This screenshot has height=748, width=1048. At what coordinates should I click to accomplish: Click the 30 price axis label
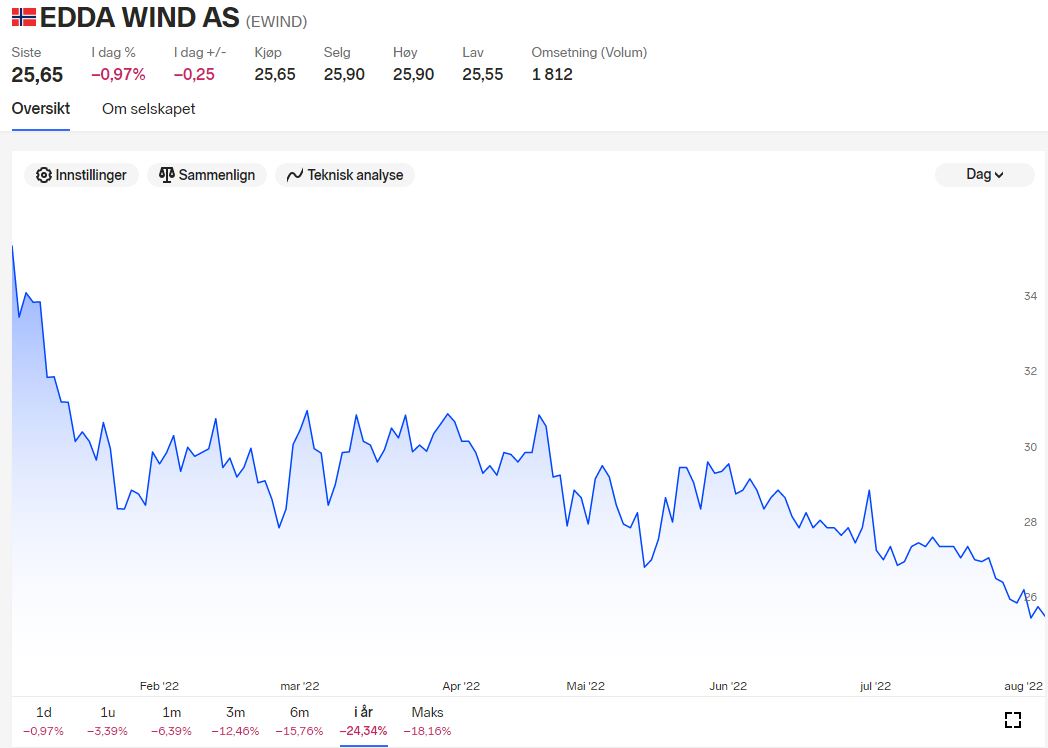click(x=1031, y=447)
